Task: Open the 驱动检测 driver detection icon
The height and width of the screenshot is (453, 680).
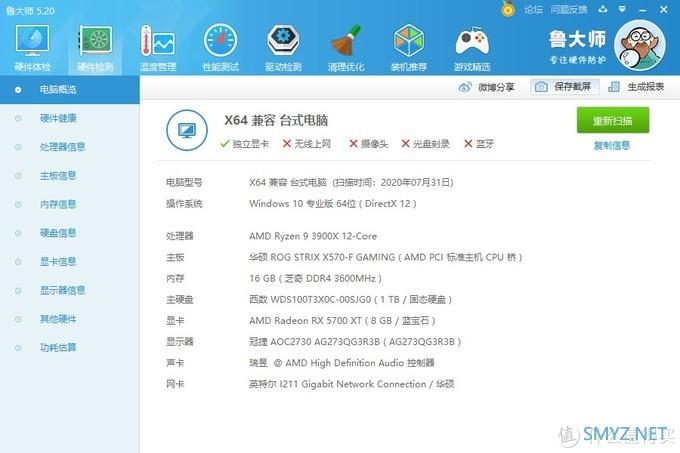Action: coord(283,48)
